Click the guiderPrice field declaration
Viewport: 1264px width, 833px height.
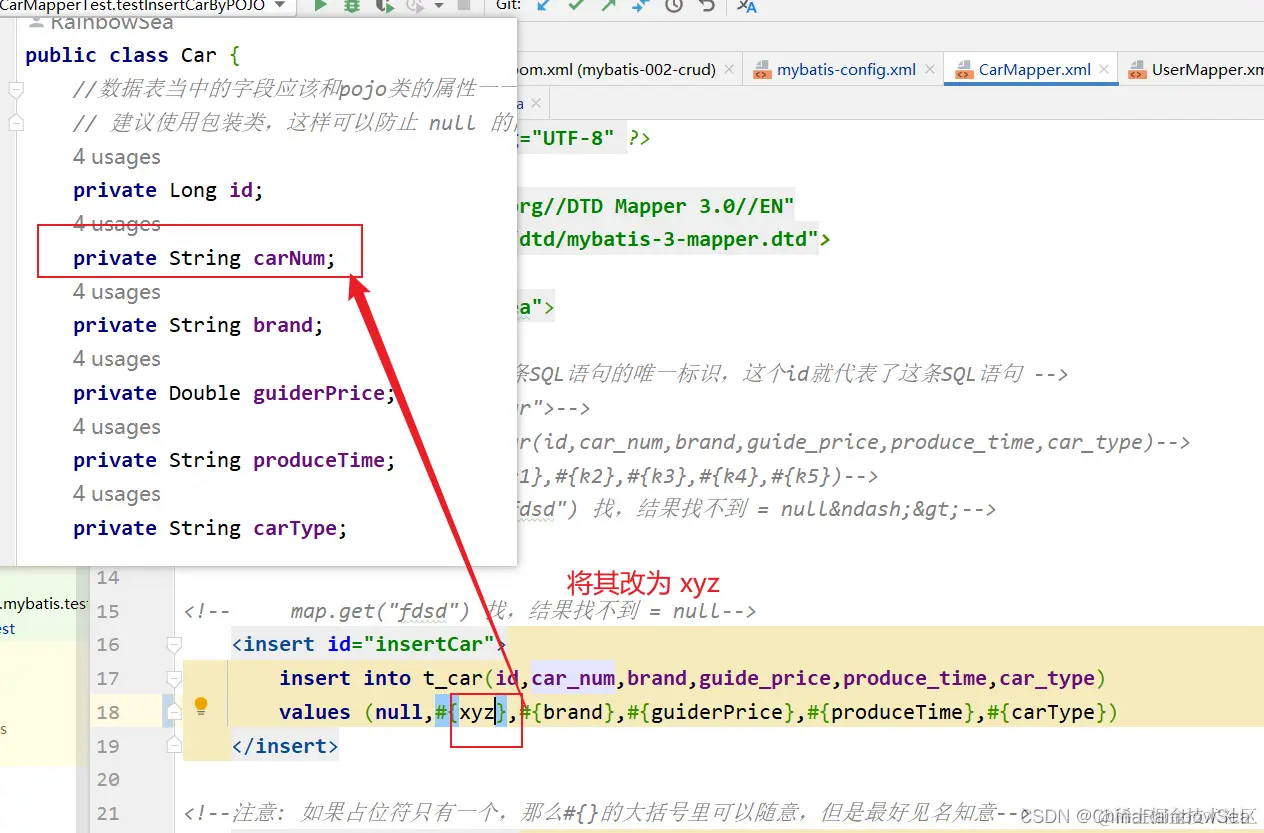[x=233, y=393]
